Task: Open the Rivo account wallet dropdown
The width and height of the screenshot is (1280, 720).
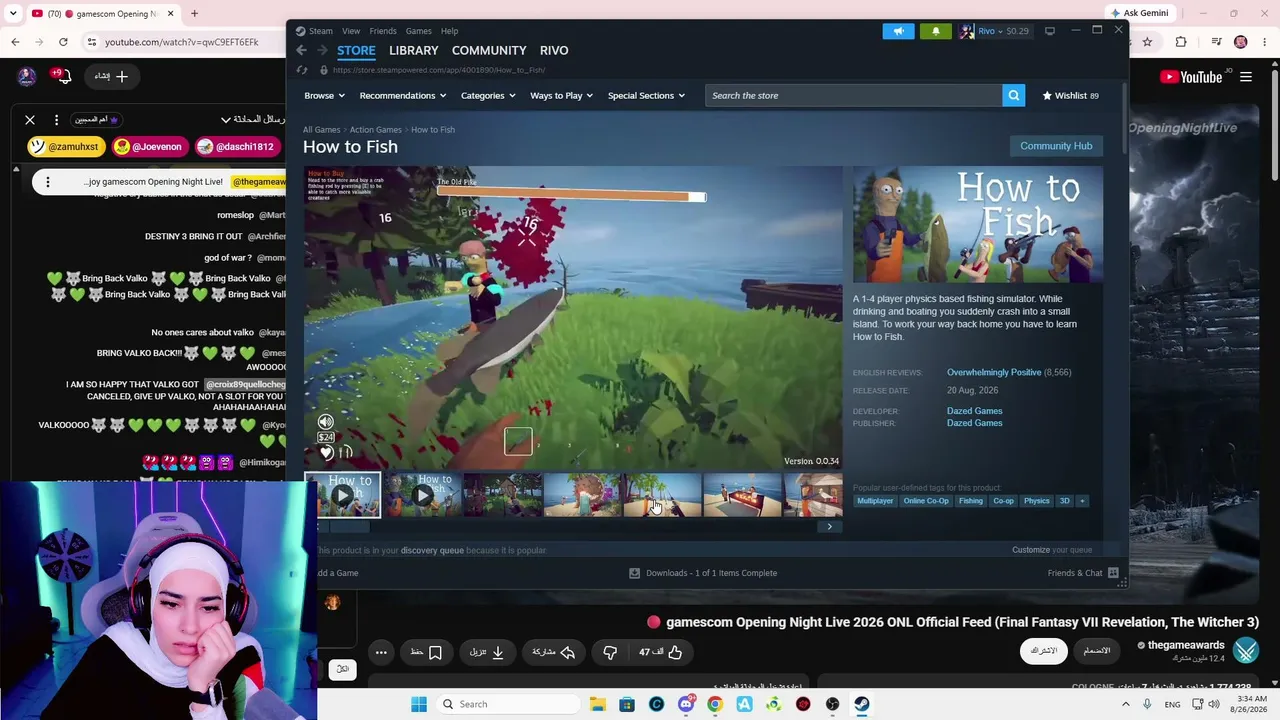Action: tap(995, 31)
